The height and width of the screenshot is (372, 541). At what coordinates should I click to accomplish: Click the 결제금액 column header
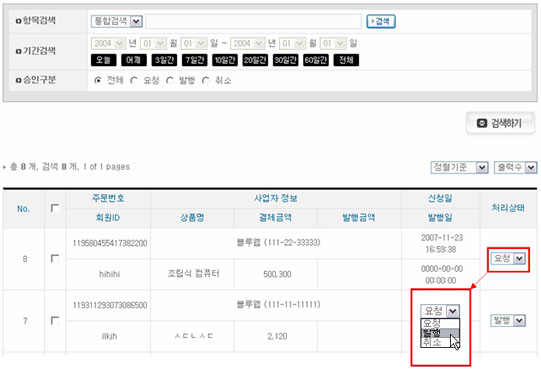pyautogui.click(x=275, y=218)
